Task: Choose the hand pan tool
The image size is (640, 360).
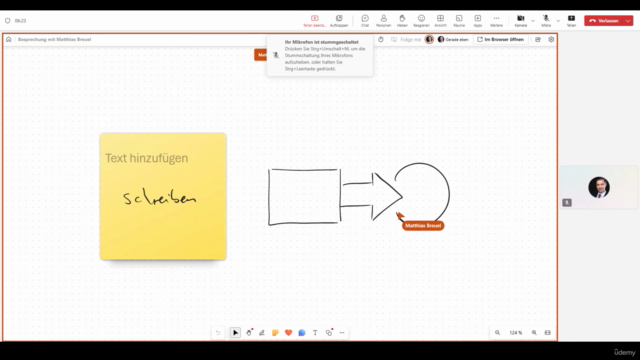Action: point(249,333)
